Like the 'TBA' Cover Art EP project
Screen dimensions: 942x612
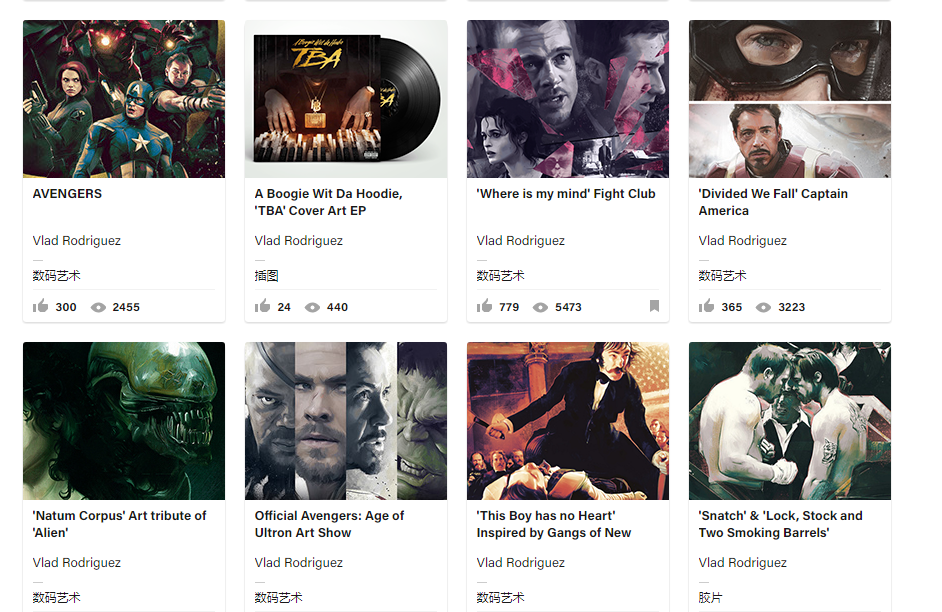[263, 306]
